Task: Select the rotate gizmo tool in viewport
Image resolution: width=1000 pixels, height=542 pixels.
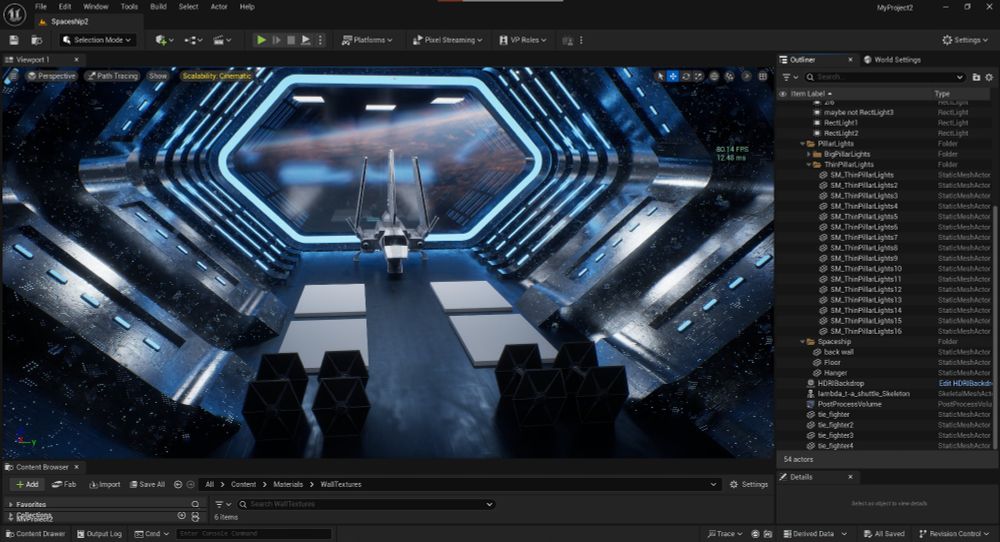Action: pos(686,76)
